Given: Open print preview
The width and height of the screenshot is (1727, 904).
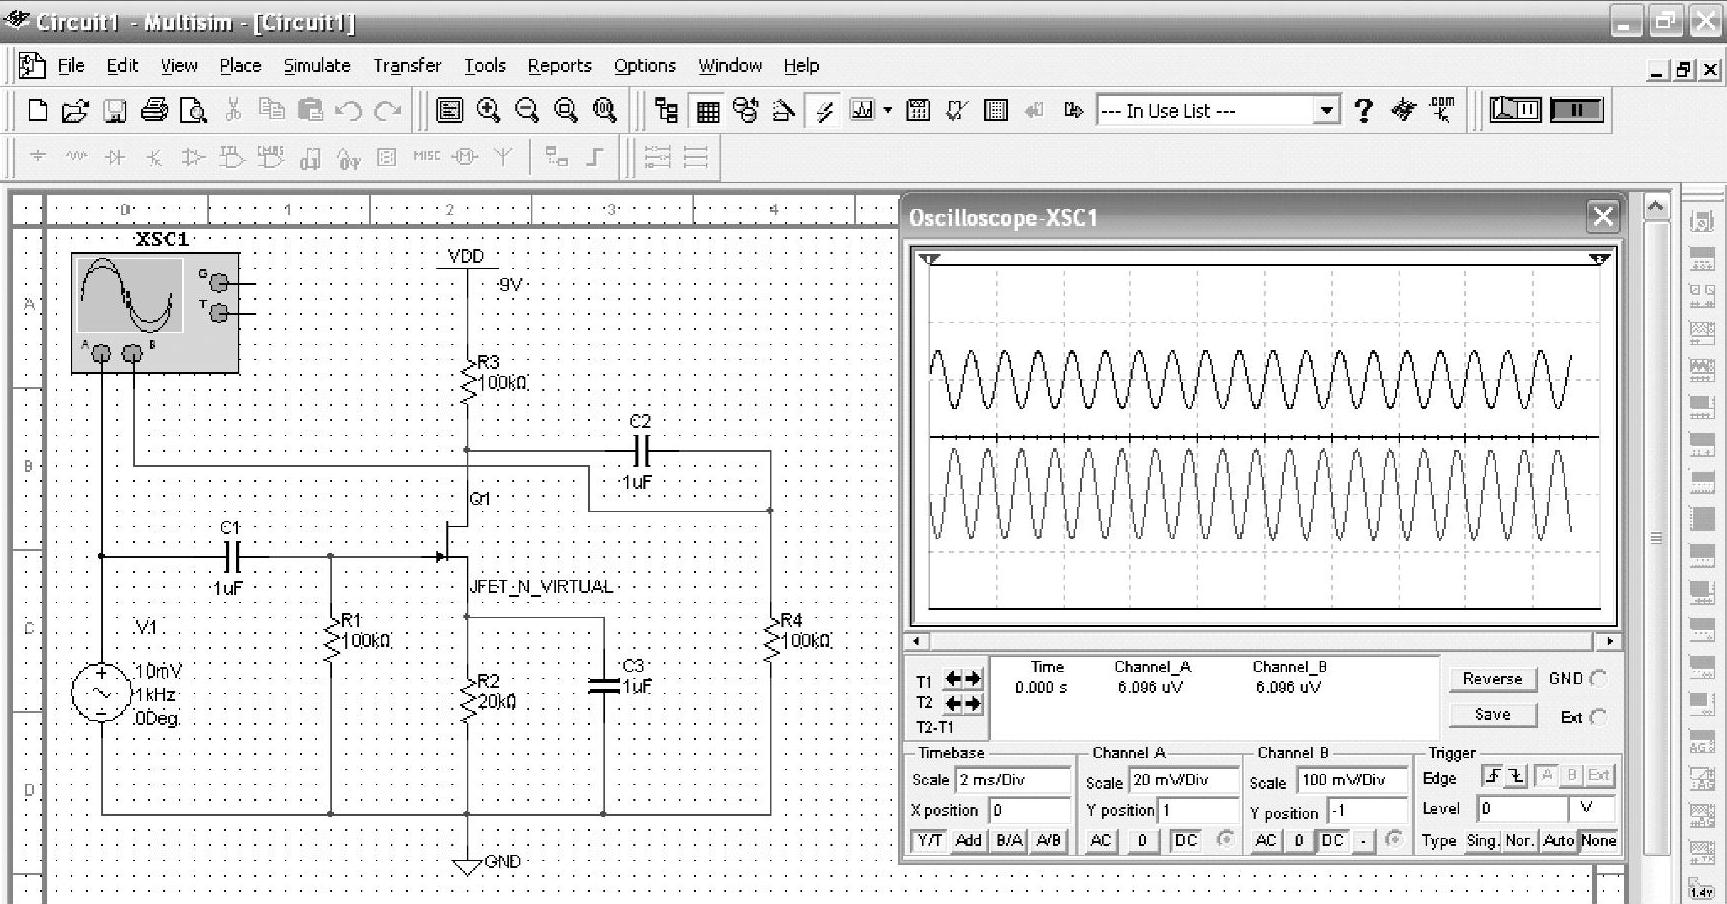Looking at the screenshot, I should (192, 110).
